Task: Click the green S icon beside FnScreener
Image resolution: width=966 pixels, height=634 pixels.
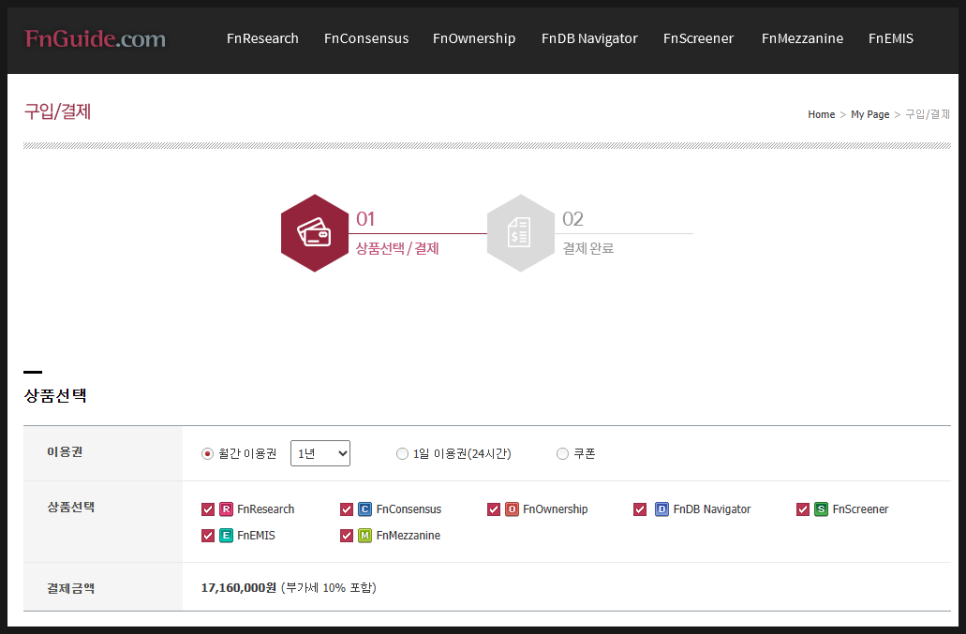Action: tap(821, 509)
